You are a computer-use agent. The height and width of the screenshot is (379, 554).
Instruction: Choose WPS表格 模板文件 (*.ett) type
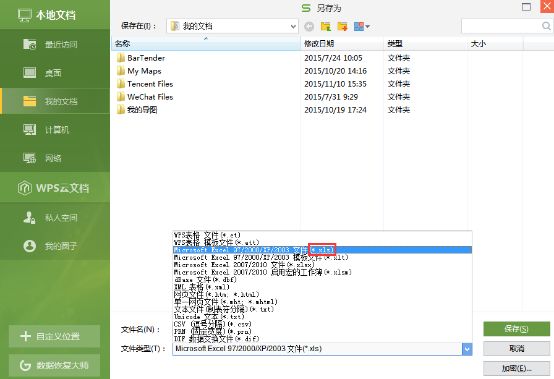[322, 242]
